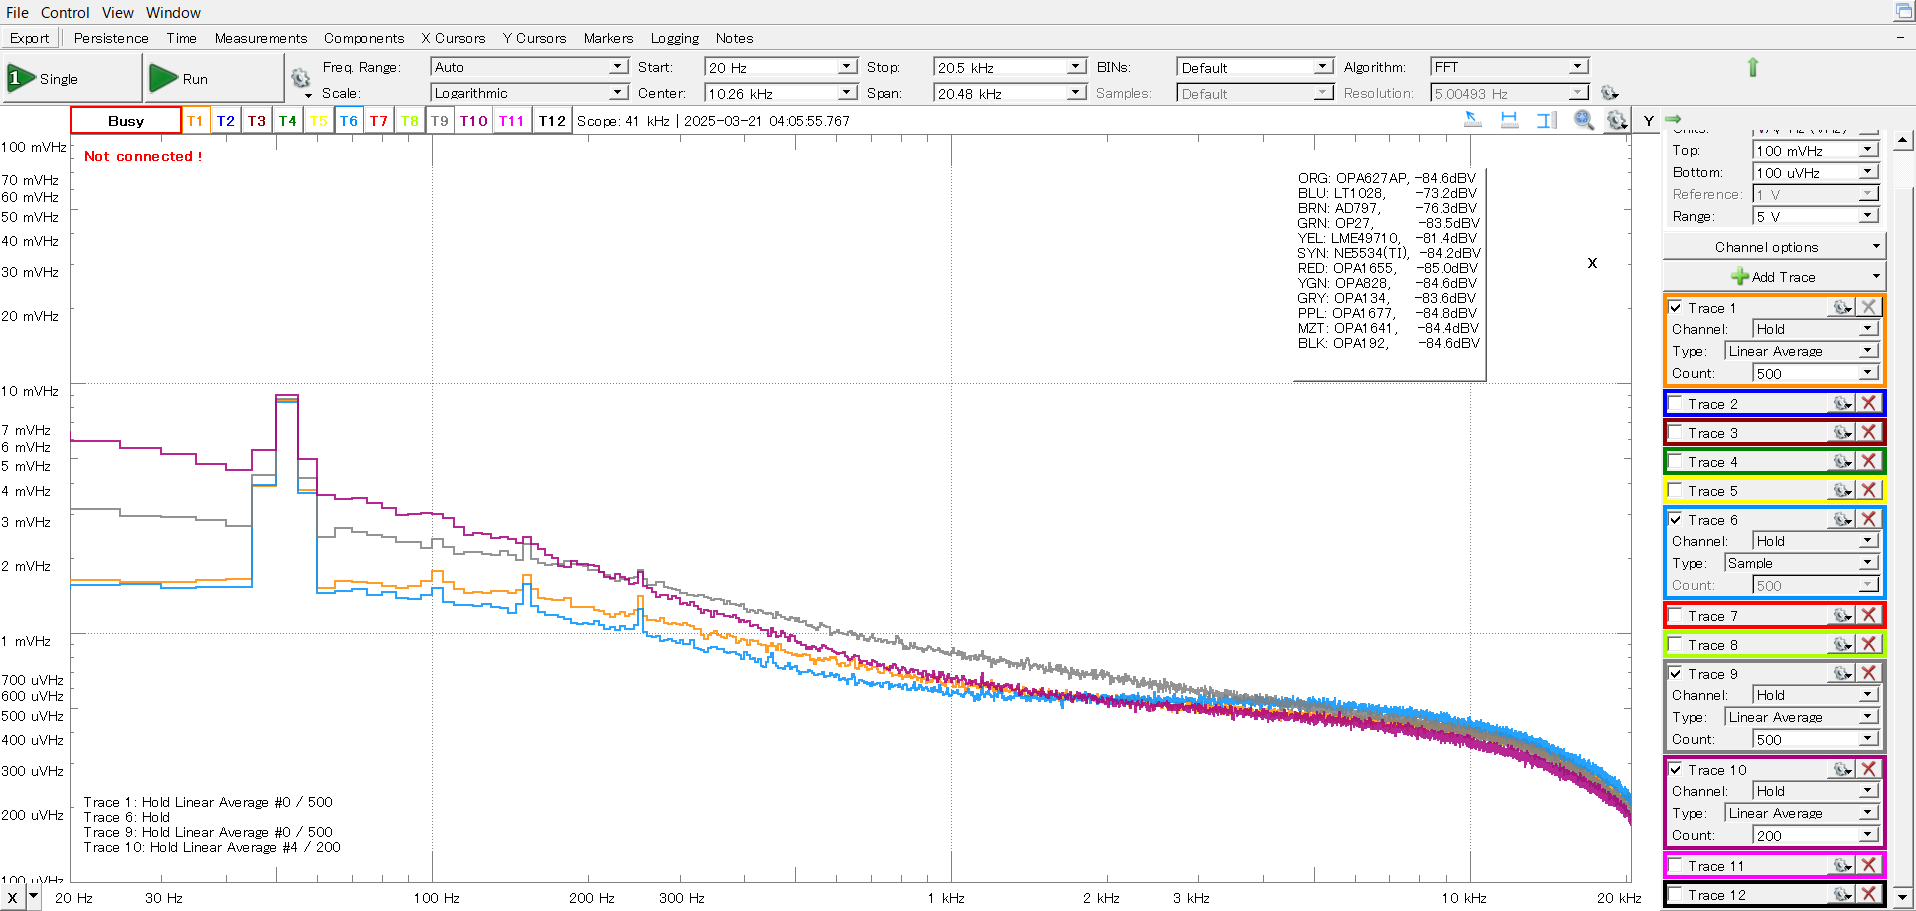This screenshot has height=911, width=1916.
Task: Uncheck the Trace 10 checkbox
Action: (1675, 769)
